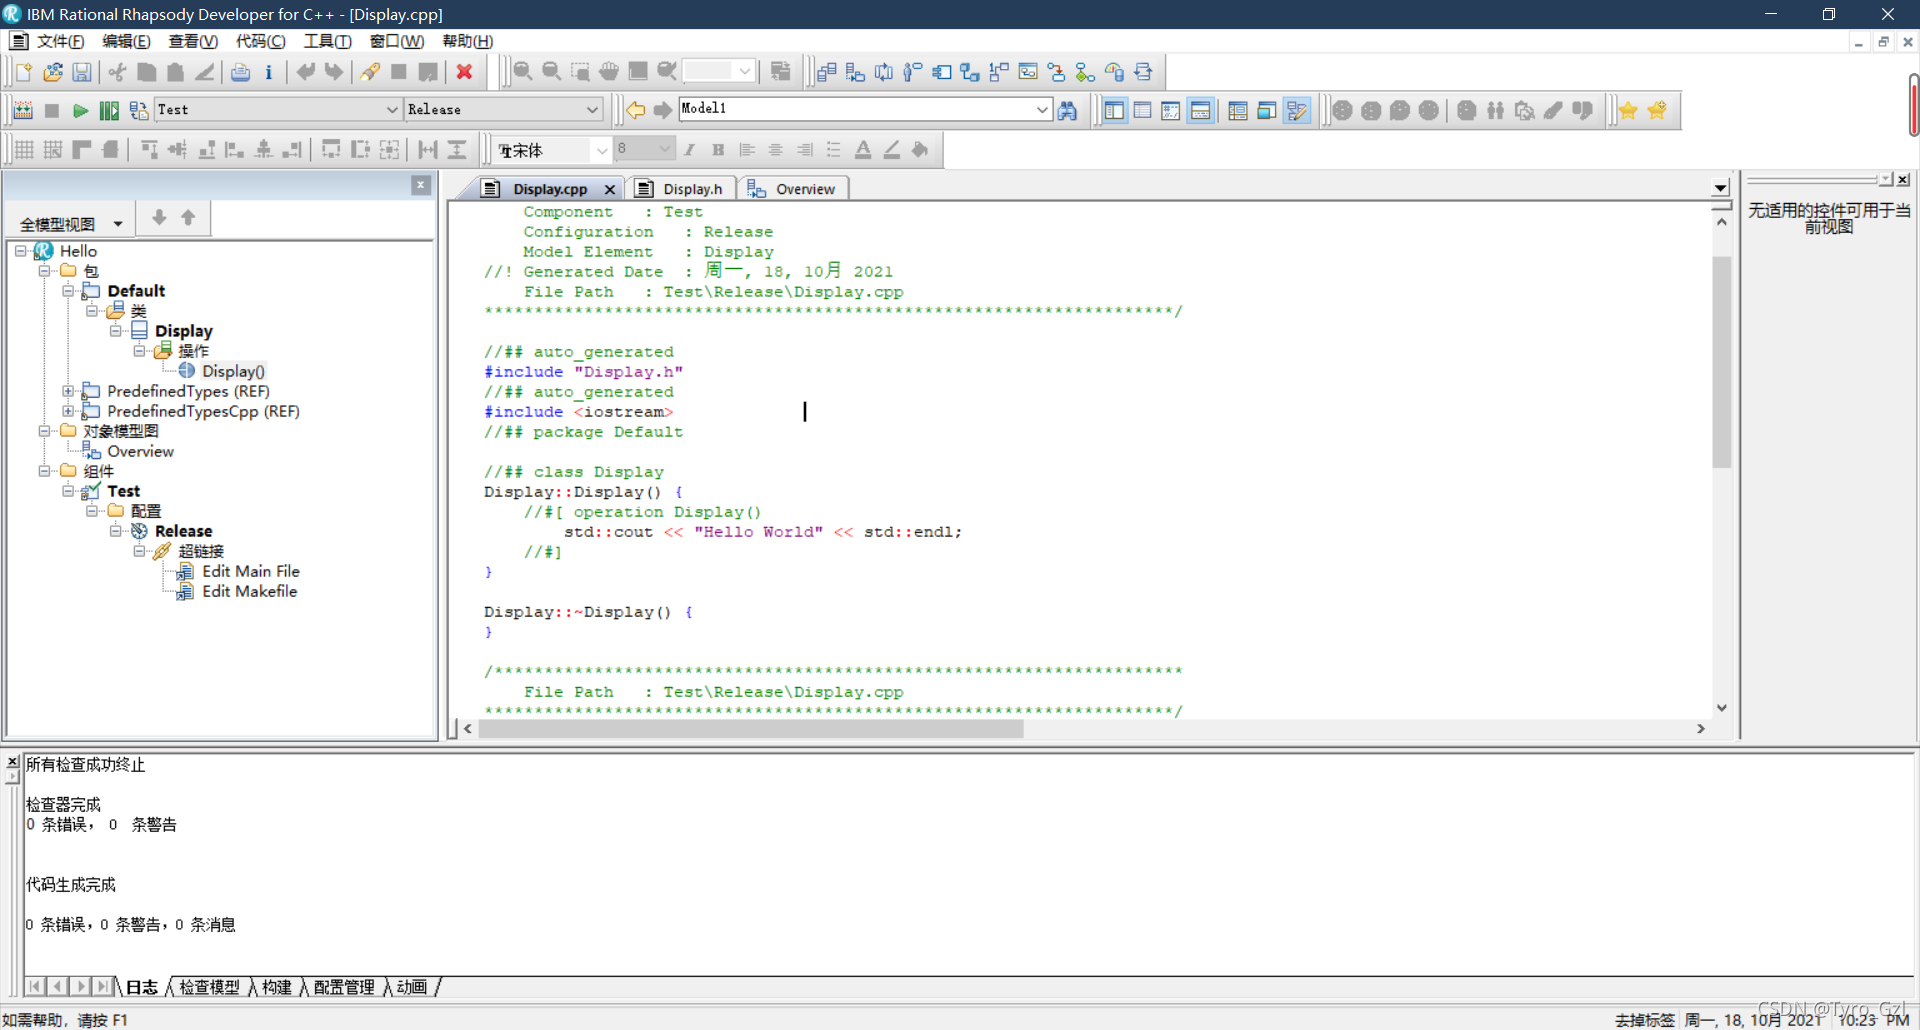Open the Model1 navigation dropdown arrow

click(x=1042, y=109)
